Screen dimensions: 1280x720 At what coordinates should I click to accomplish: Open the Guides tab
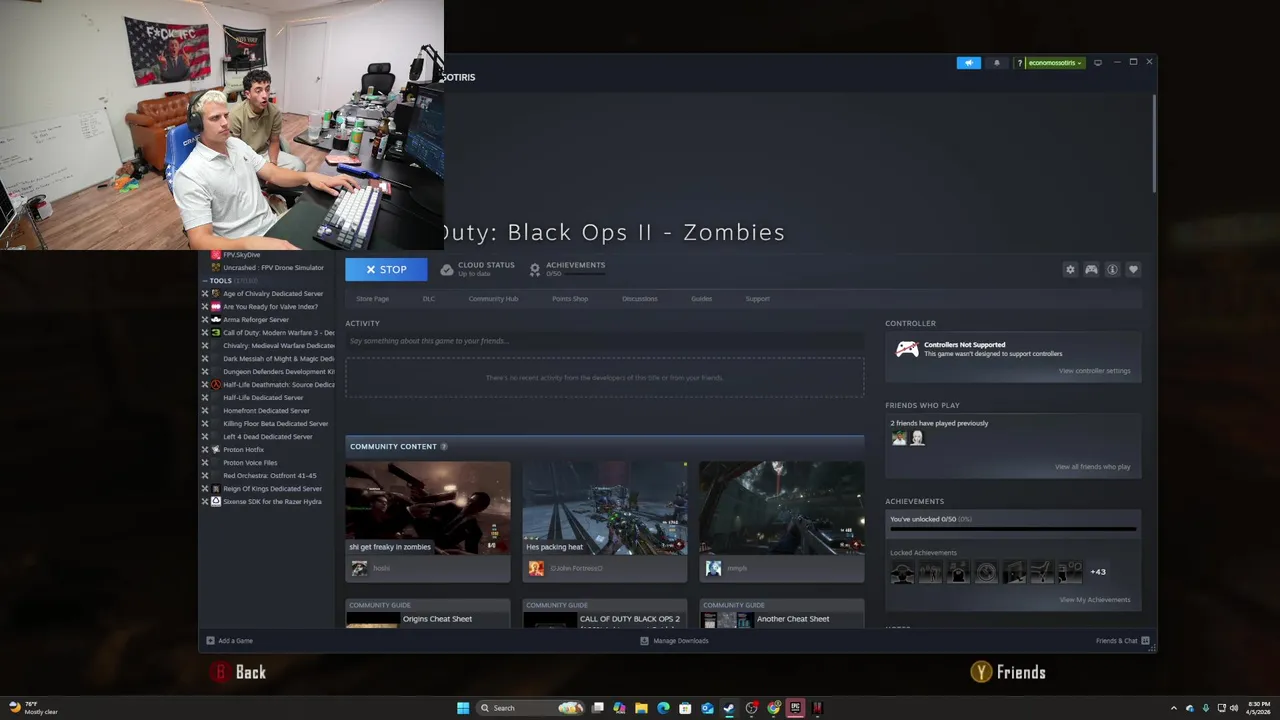point(702,299)
